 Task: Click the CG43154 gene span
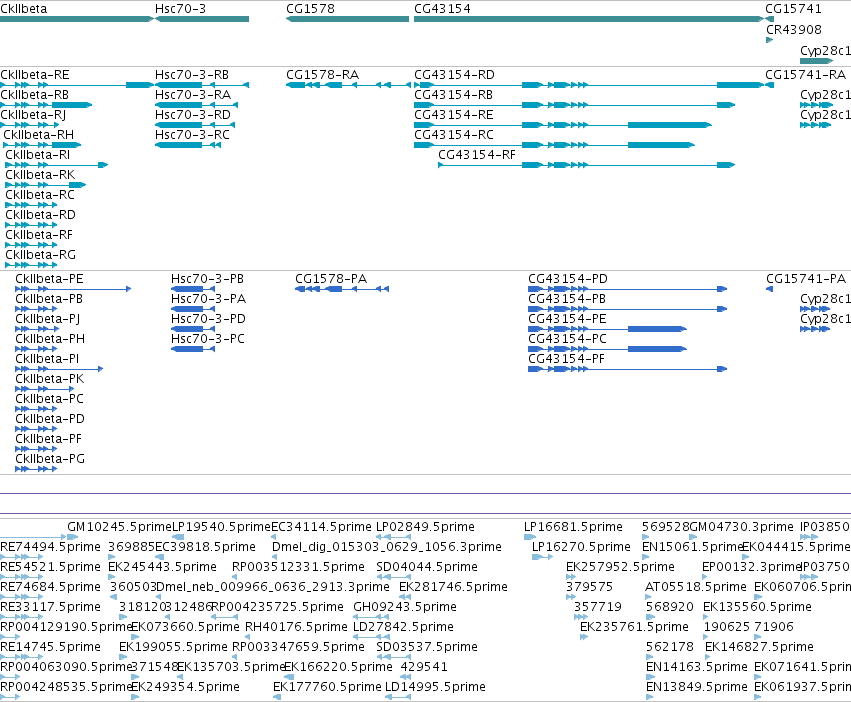click(x=589, y=19)
